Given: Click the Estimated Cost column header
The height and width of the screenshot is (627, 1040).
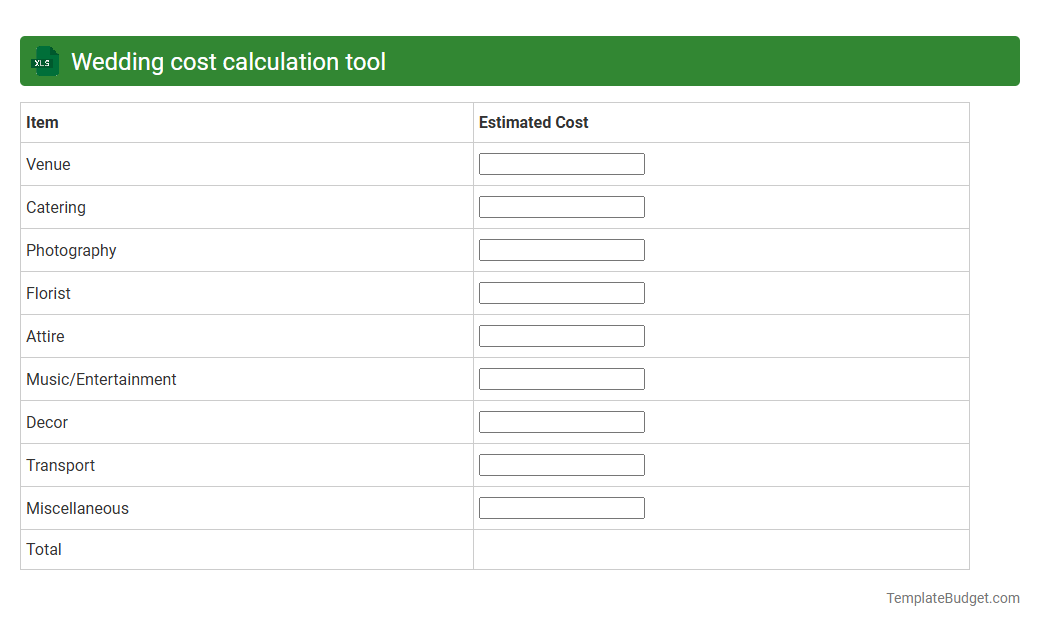Looking at the screenshot, I should tap(533, 122).
